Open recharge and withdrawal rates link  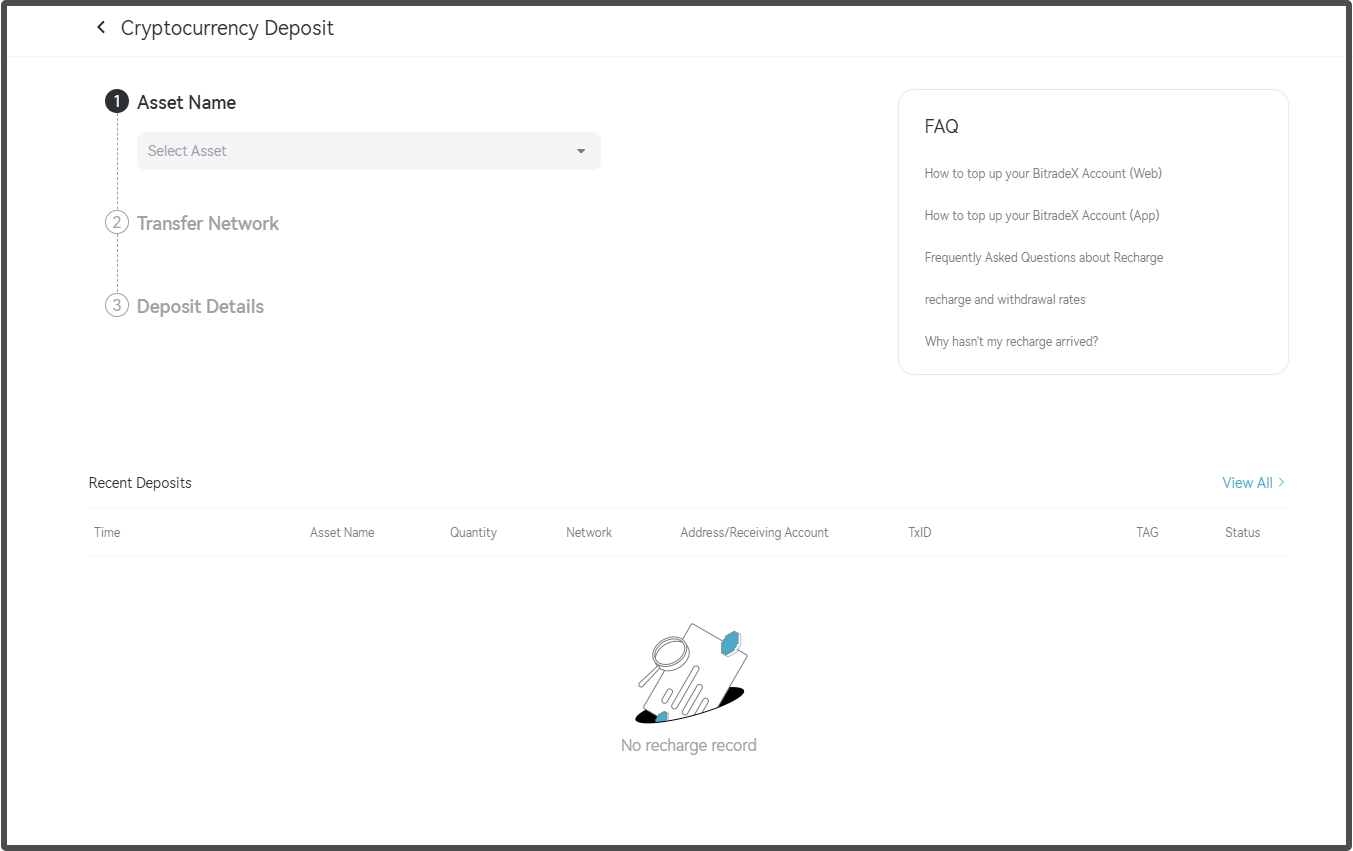[x=1005, y=299]
